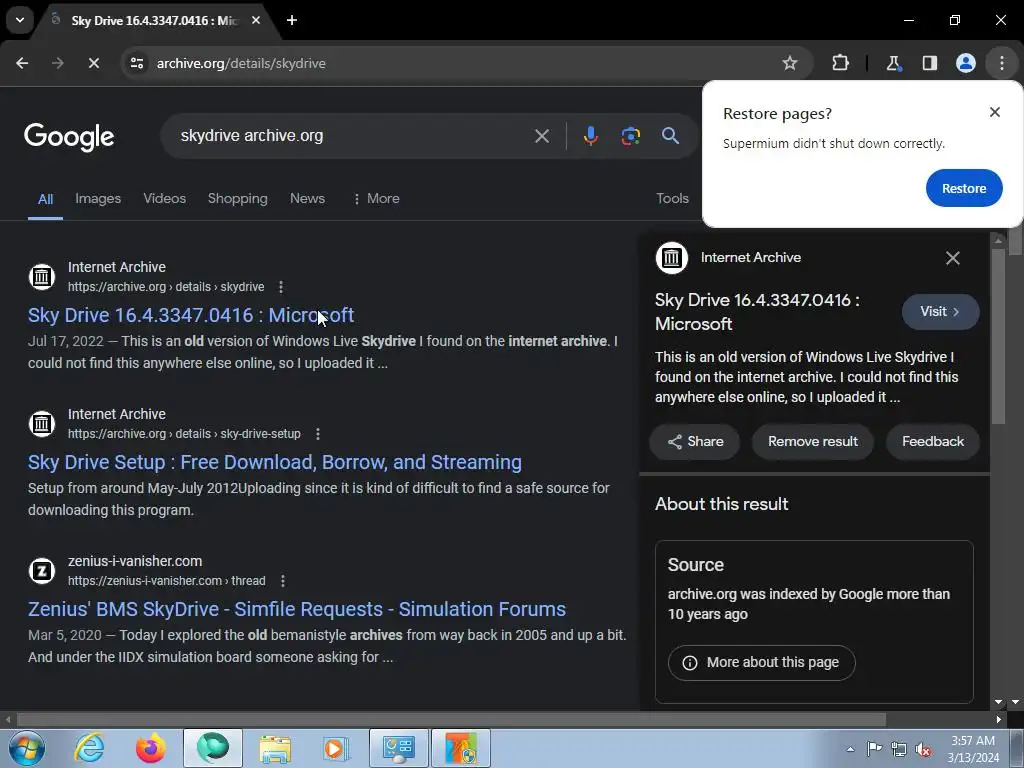Open options for zenius-i-vanisher result
Viewport: 1024px width, 768px height.
click(282, 581)
